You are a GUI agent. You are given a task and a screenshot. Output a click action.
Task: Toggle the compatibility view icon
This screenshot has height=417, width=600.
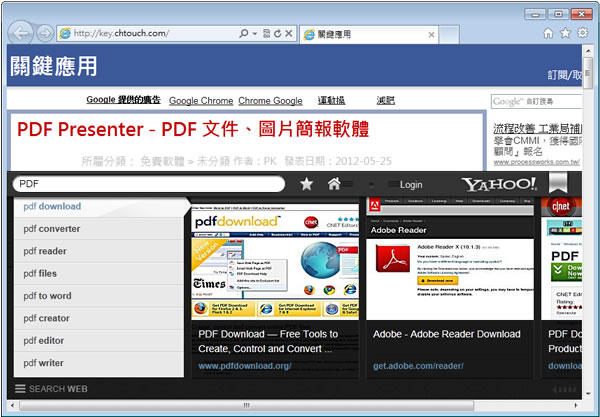pos(267,34)
